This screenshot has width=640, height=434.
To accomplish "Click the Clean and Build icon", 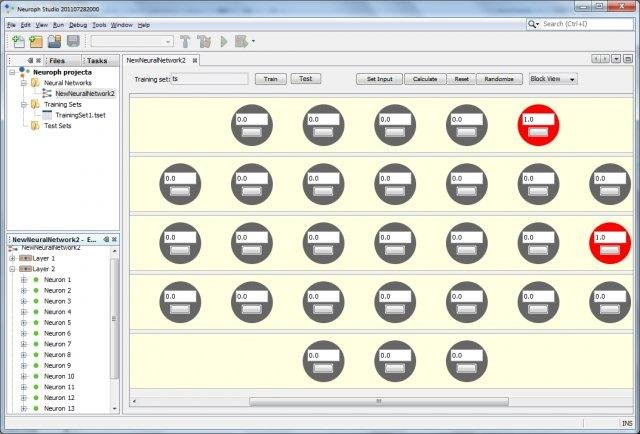I will 204,41.
